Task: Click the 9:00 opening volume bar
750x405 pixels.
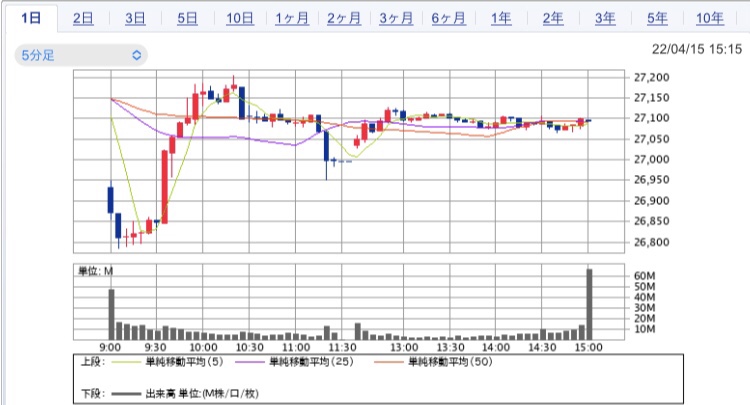Action: [111, 315]
